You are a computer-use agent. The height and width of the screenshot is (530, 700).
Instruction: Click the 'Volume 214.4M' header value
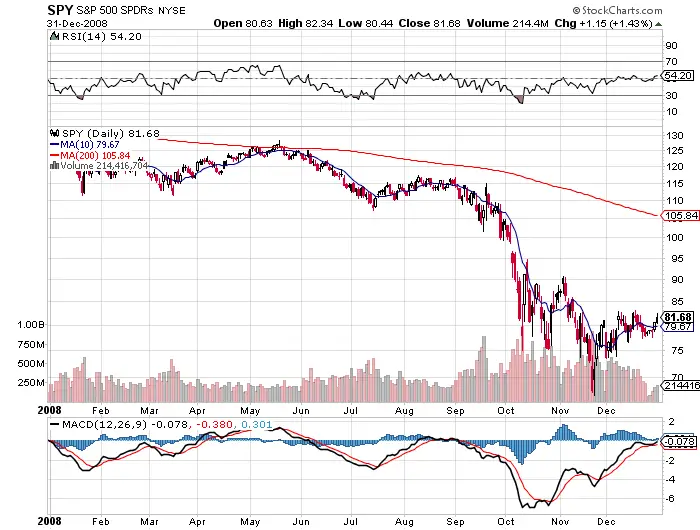pyautogui.click(x=508, y=23)
